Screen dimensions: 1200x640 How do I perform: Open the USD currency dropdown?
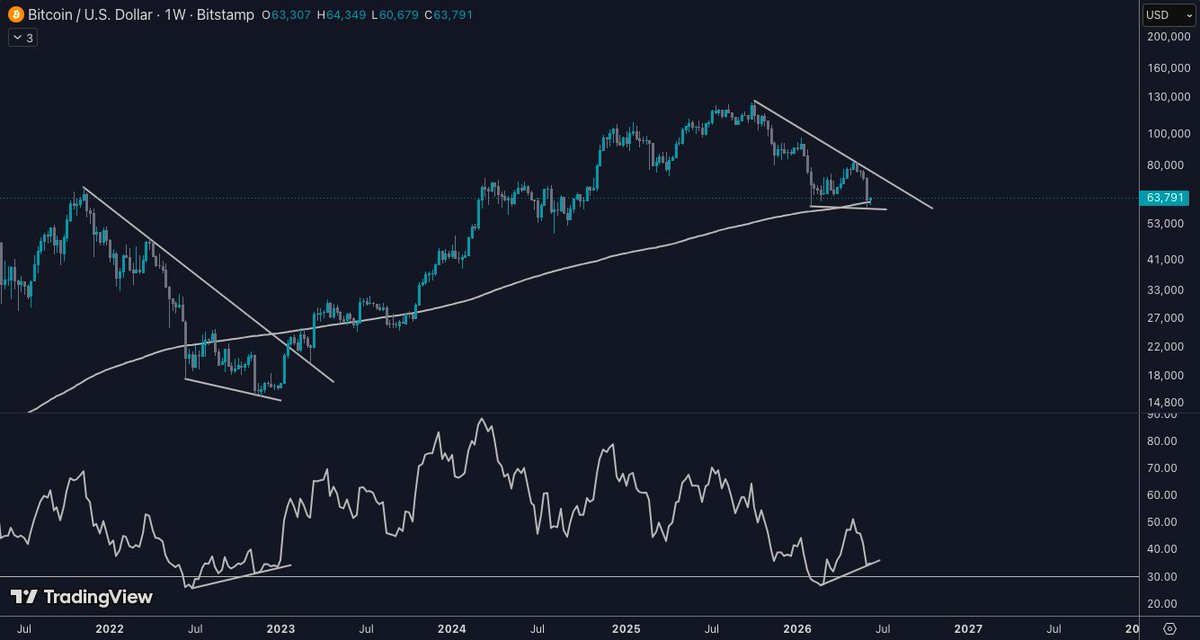(1169, 15)
